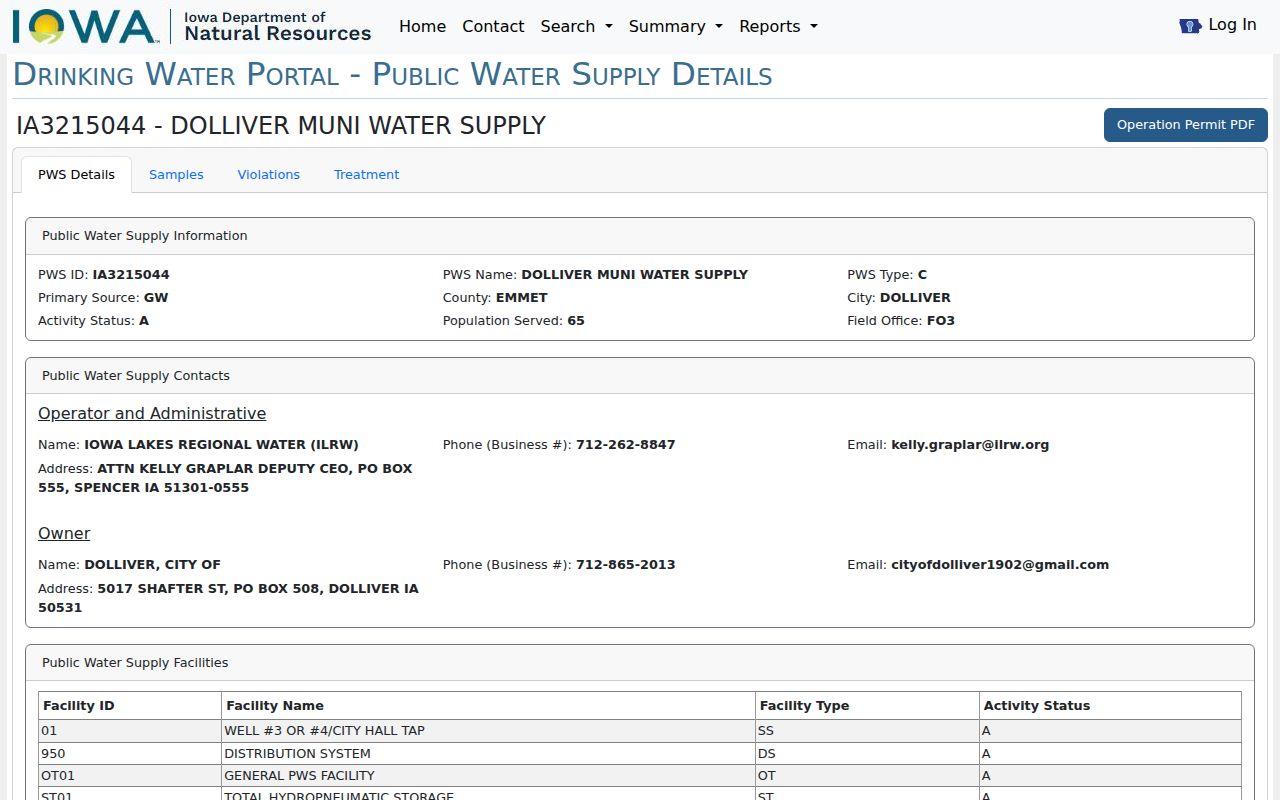This screenshot has width=1280, height=800.
Task: Click Field Office value FO3
Action: [x=941, y=321]
